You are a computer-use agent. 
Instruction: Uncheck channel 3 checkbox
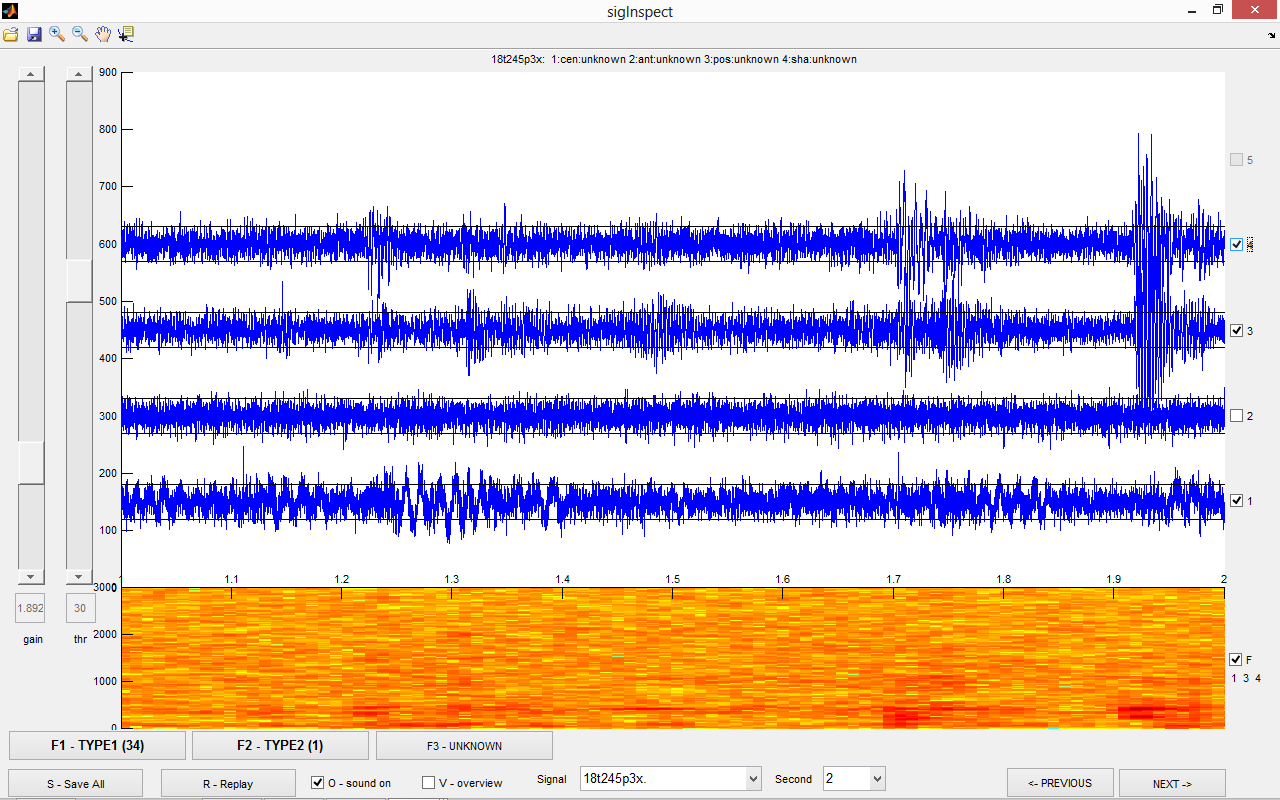pos(1237,331)
